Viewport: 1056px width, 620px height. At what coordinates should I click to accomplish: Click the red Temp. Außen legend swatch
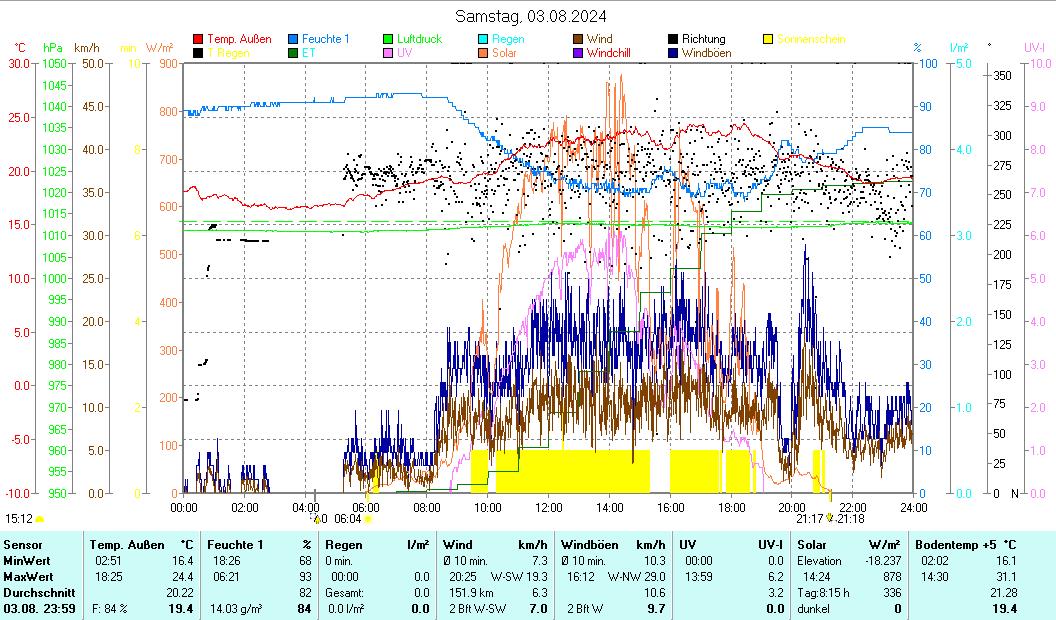(198, 39)
